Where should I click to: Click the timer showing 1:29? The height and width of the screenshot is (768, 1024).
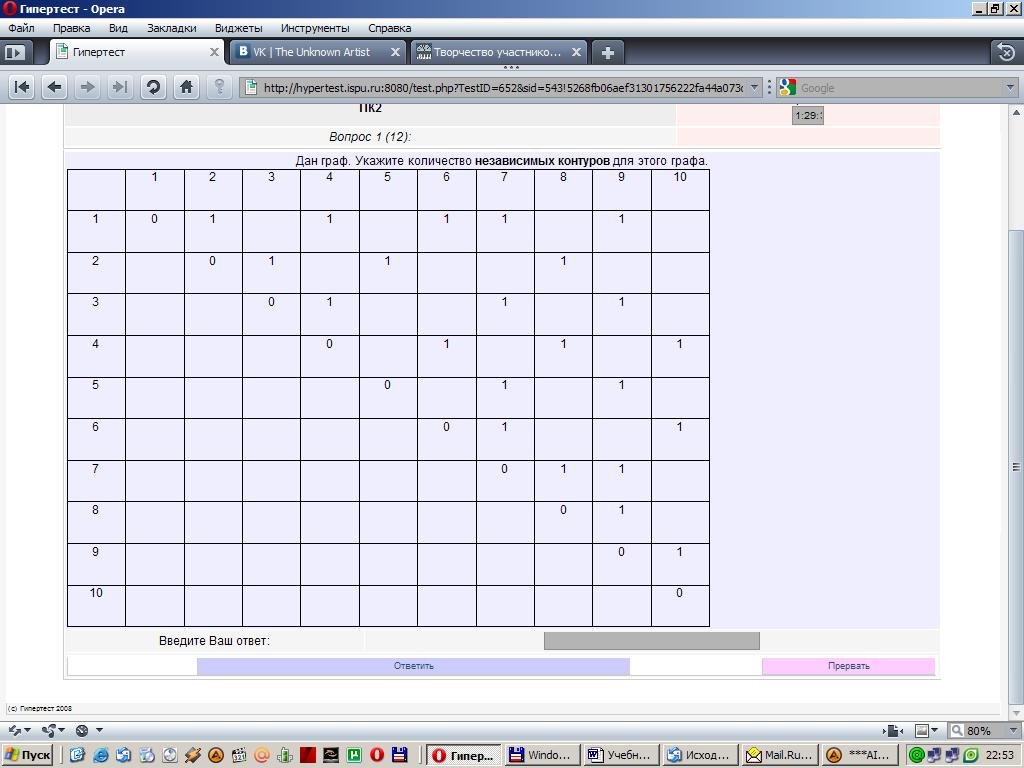coord(808,116)
